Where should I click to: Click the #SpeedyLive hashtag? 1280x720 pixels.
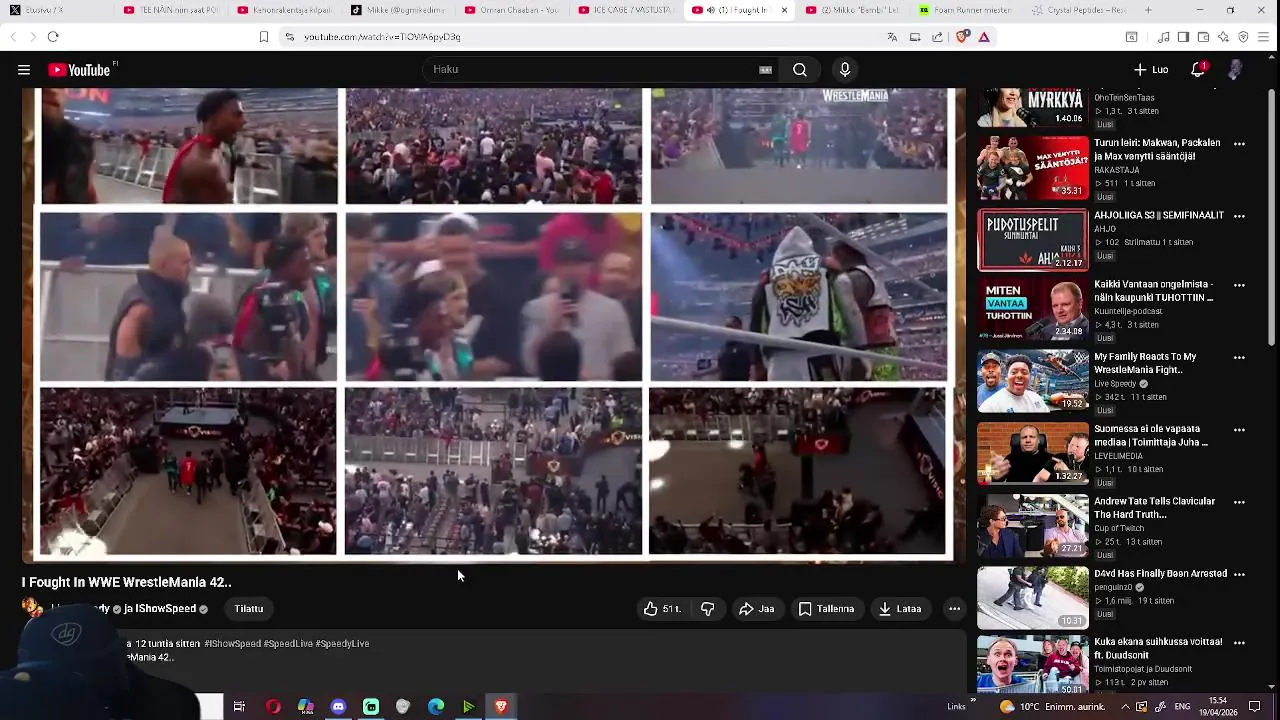pyautogui.click(x=342, y=644)
